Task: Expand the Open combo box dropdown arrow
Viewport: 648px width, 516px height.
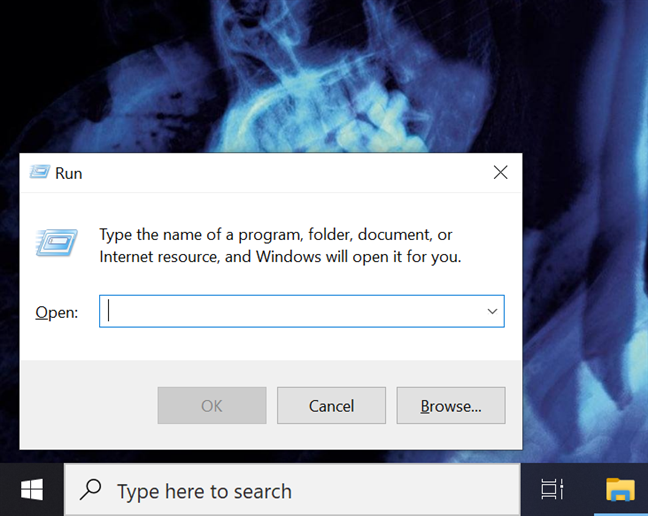Action: (492, 311)
